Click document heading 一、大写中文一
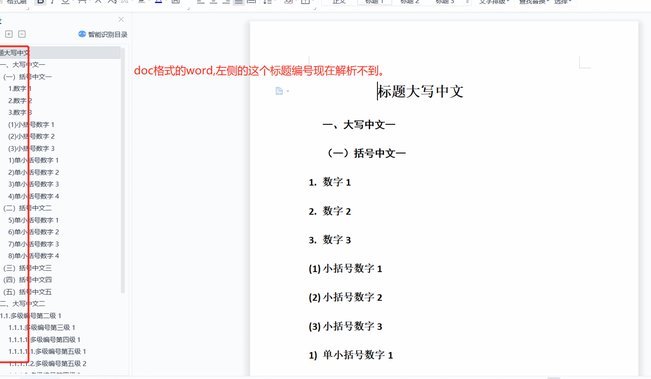Screen dimensions: 651x379 [359, 125]
